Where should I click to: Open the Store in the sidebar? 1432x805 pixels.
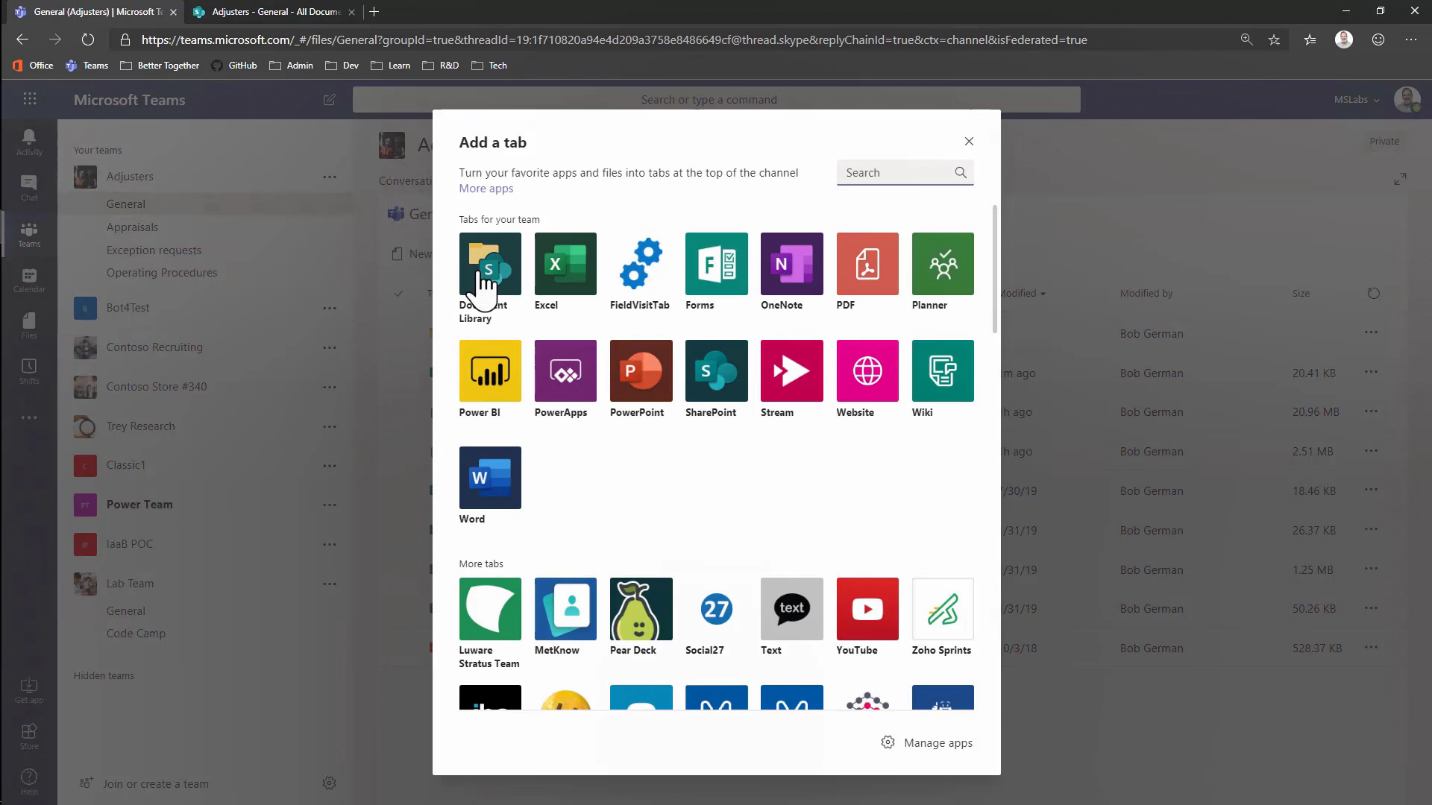coord(29,738)
